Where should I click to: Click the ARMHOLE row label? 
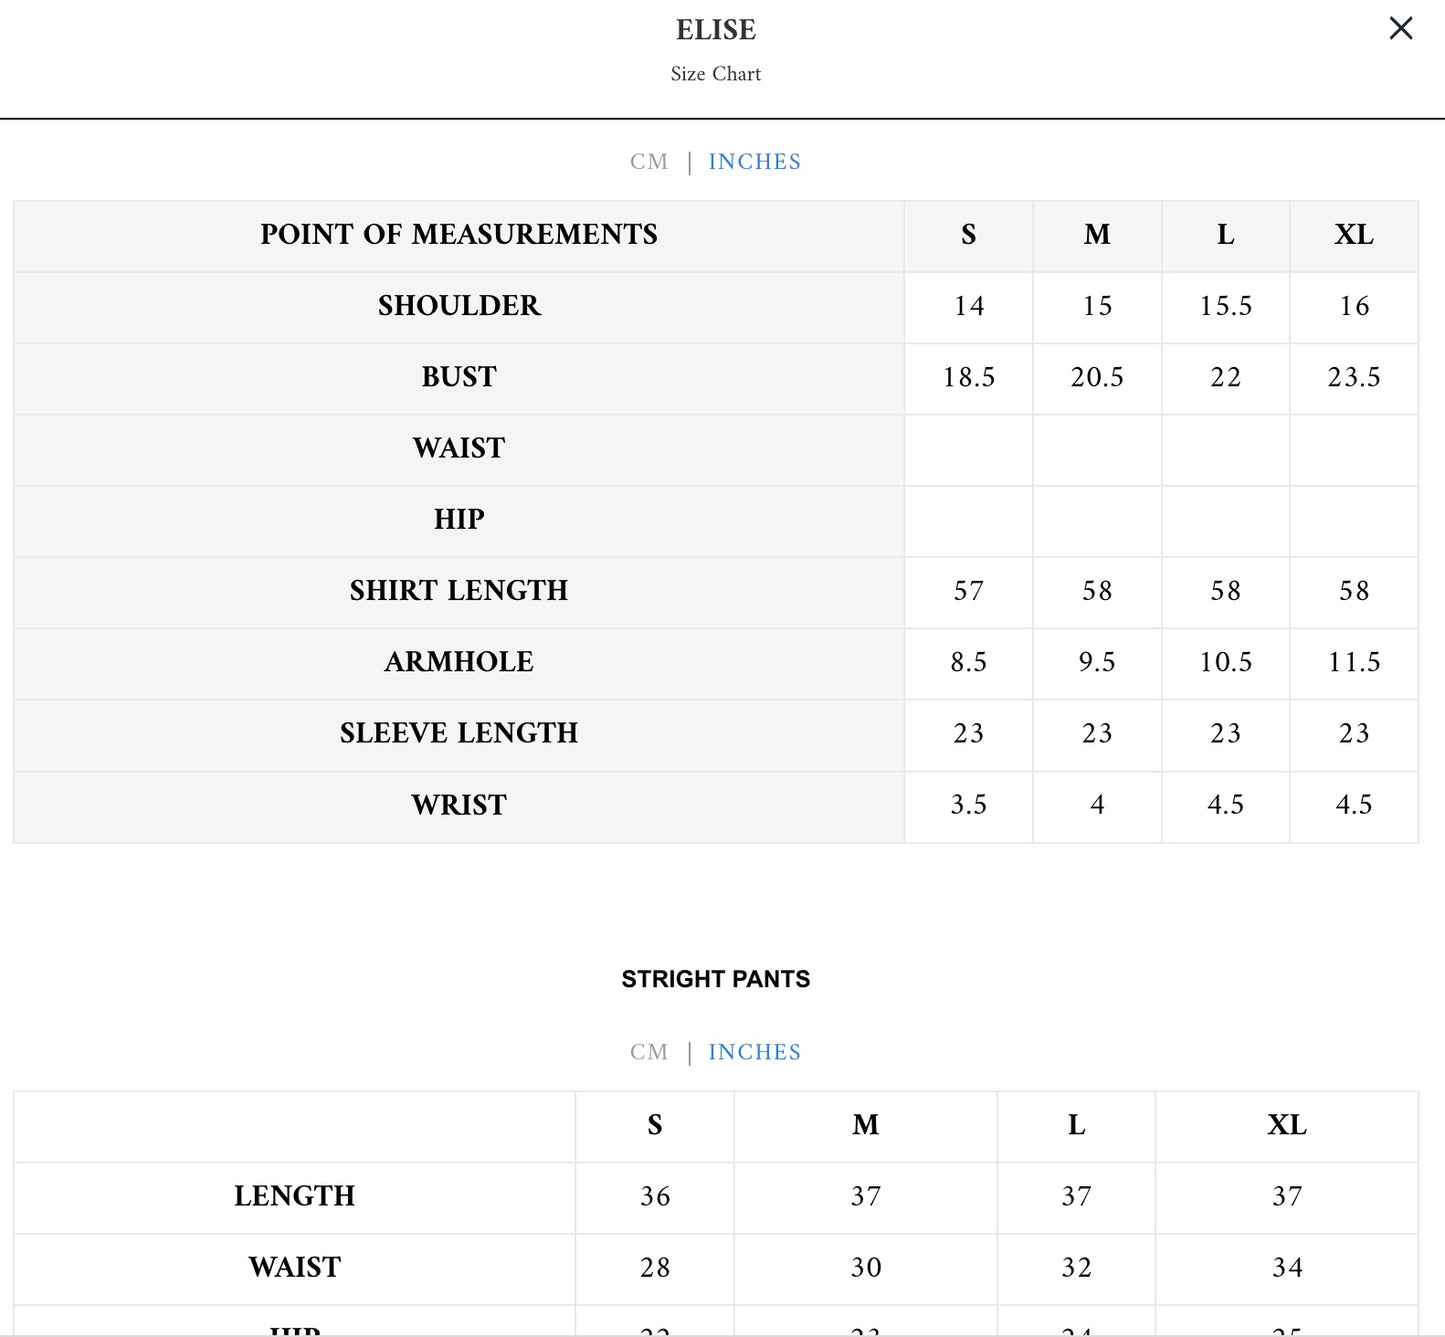tap(459, 662)
